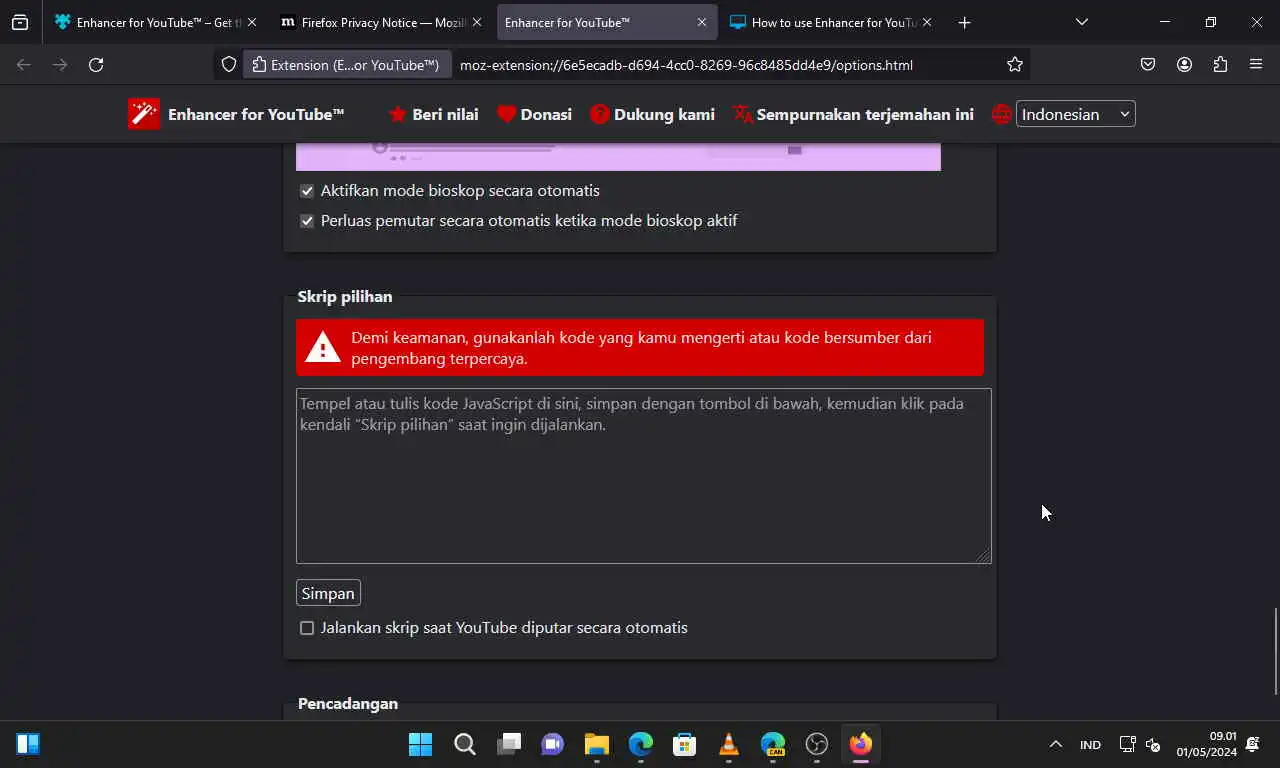Click the JavaScript code textarea

click(644, 476)
